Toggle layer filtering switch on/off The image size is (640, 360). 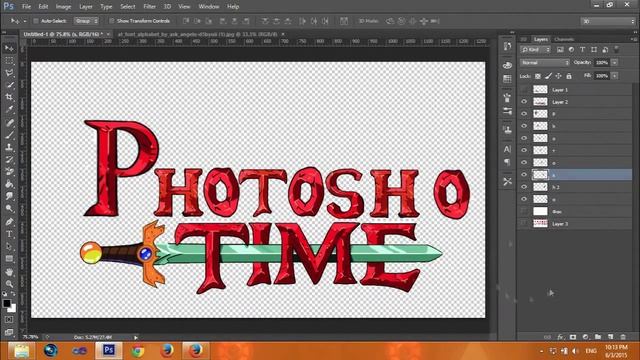coord(617,50)
